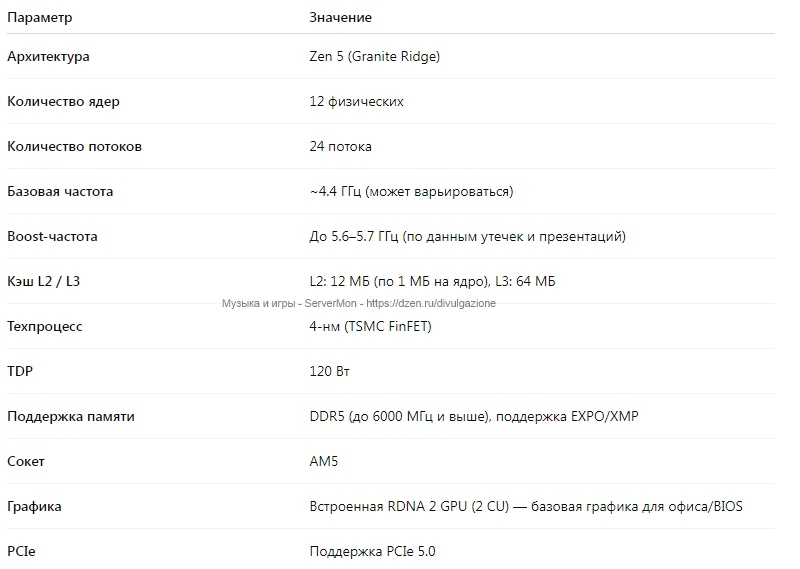Select the Количество потоков label
Image resolution: width=800 pixels, height=569 pixels.
coord(74,146)
